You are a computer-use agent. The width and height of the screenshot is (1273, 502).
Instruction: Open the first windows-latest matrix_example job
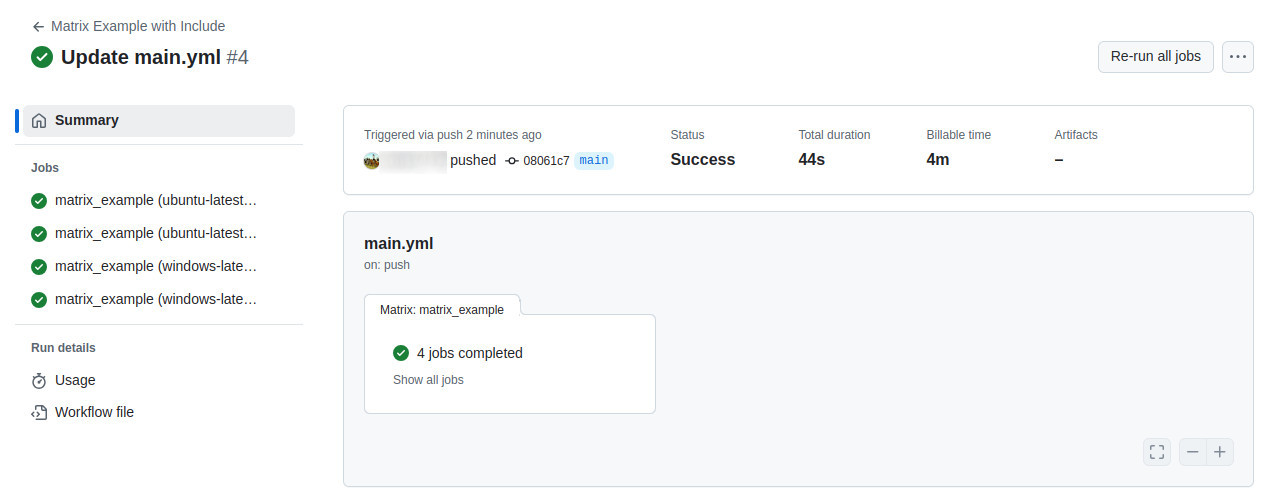(x=155, y=267)
